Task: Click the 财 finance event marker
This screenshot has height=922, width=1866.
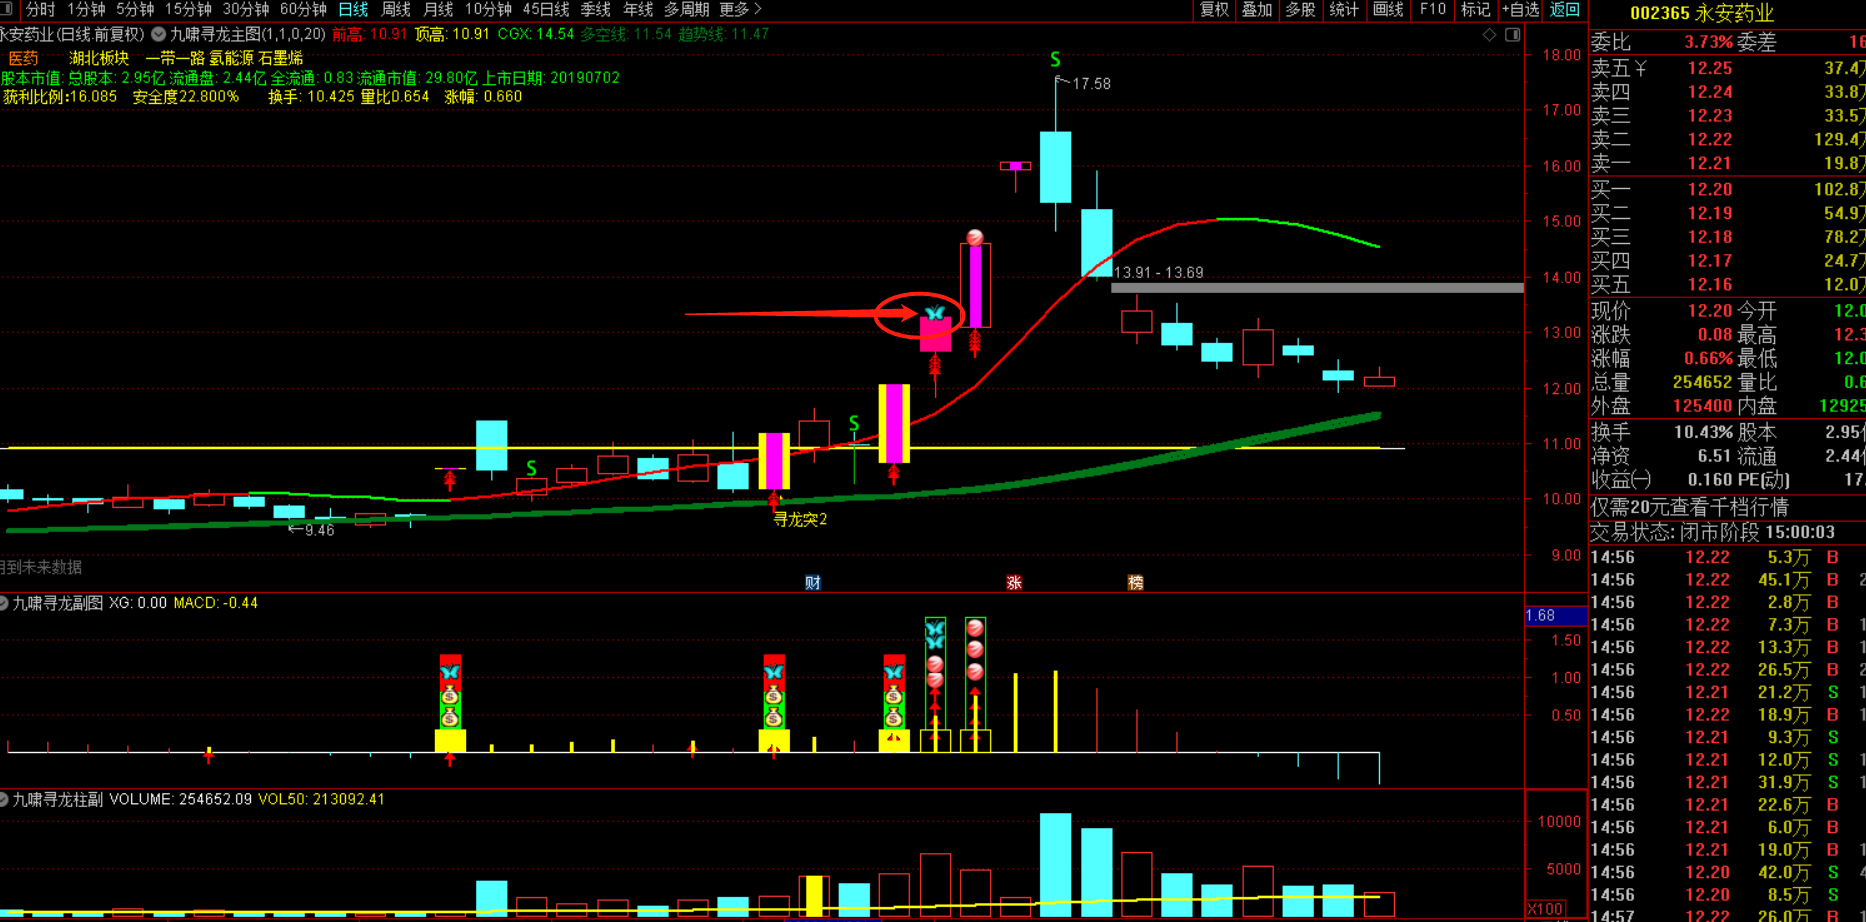Action: click(813, 583)
